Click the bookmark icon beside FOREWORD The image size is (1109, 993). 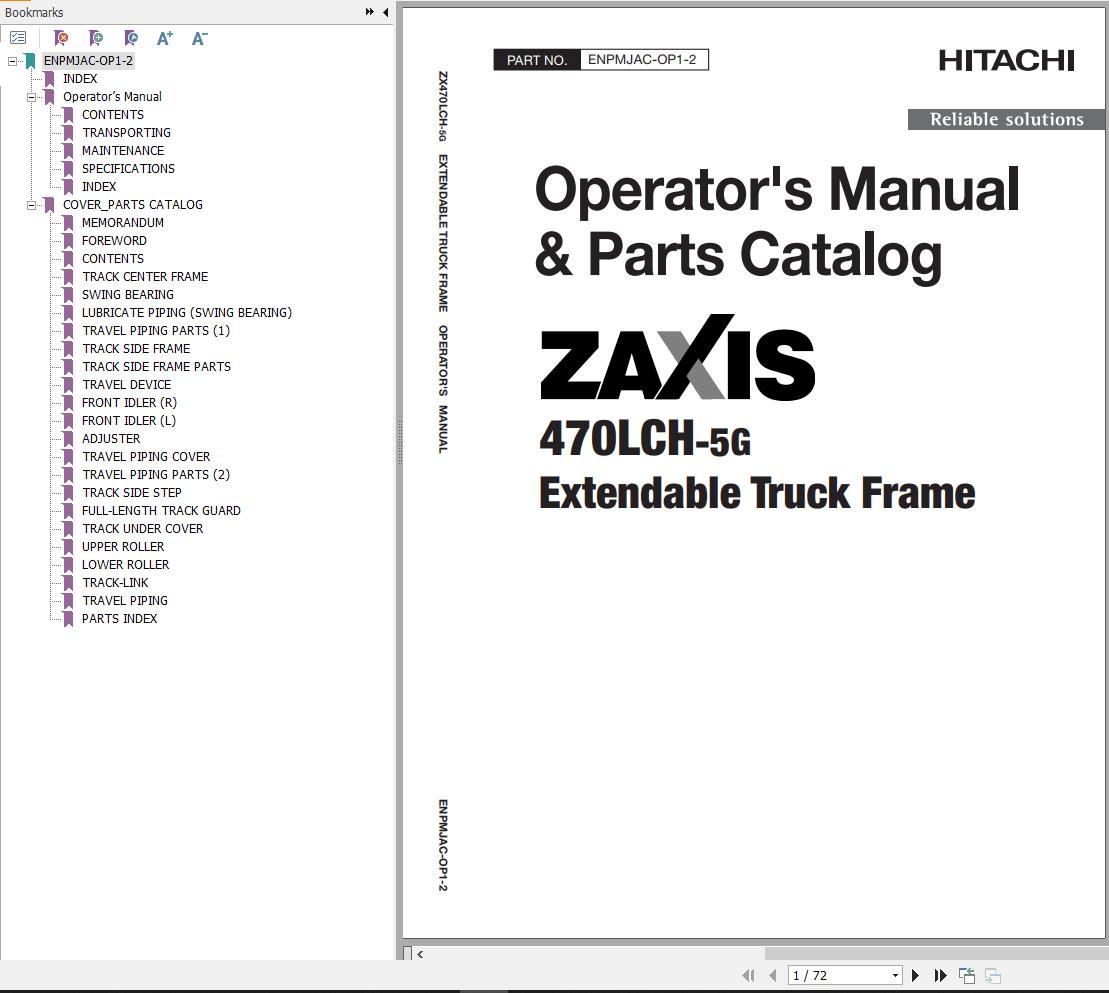click(x=69, y=240)
